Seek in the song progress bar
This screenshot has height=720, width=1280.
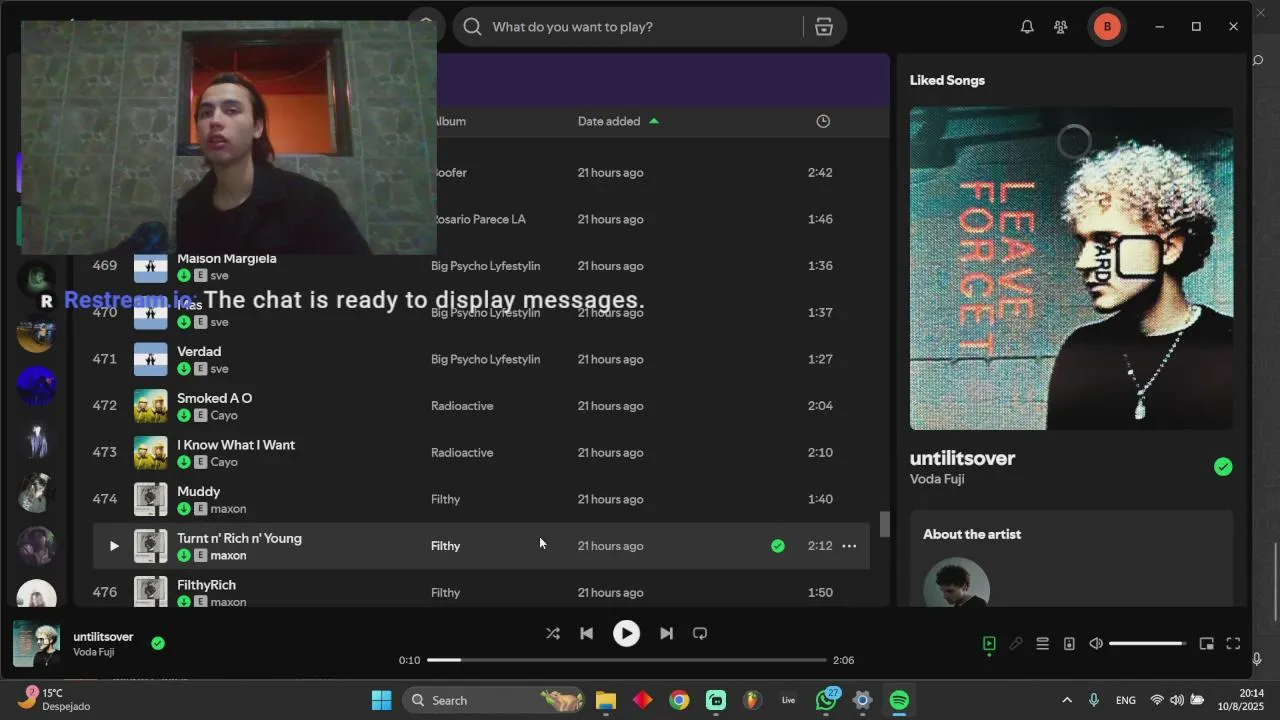[627, 660]
